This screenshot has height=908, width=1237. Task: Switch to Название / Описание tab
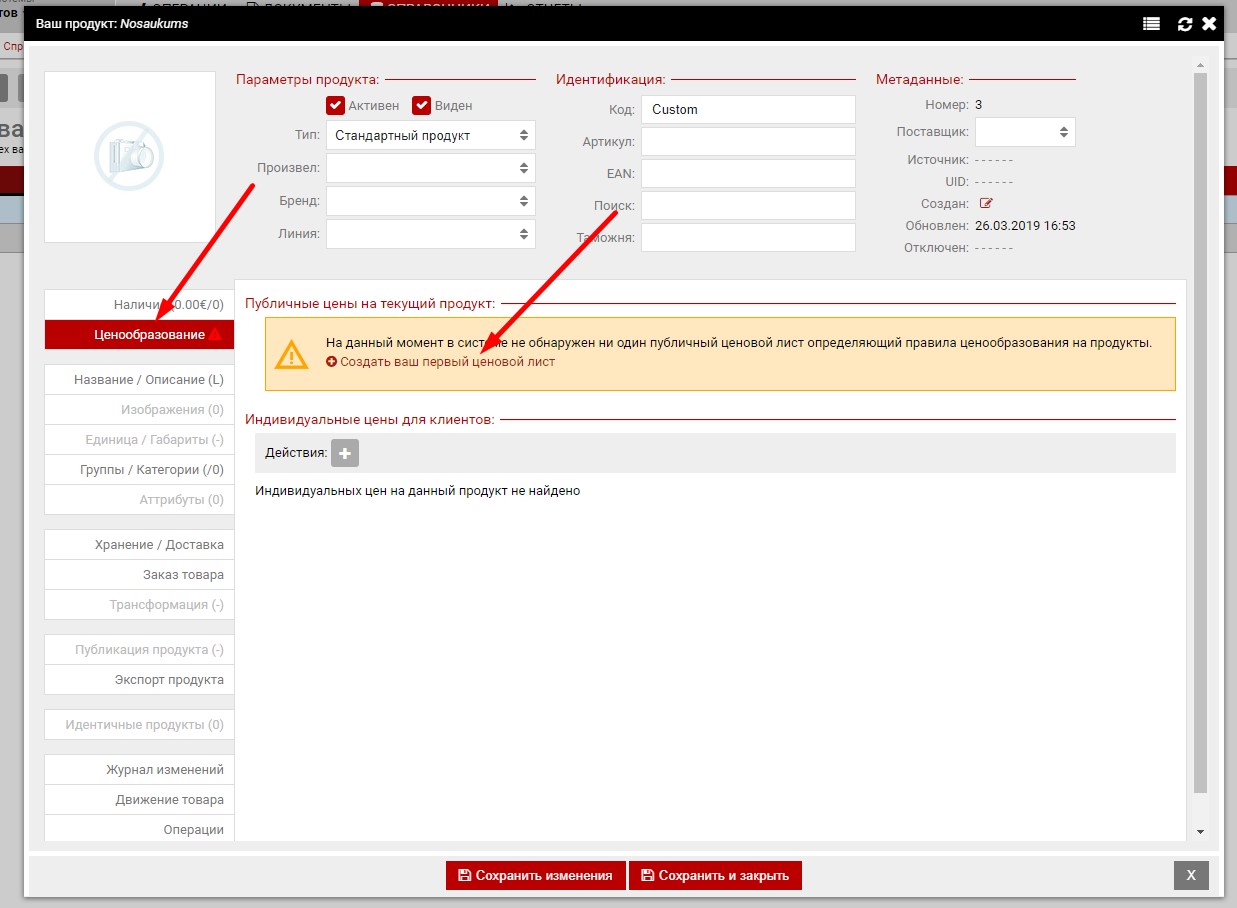click(148, 380)
